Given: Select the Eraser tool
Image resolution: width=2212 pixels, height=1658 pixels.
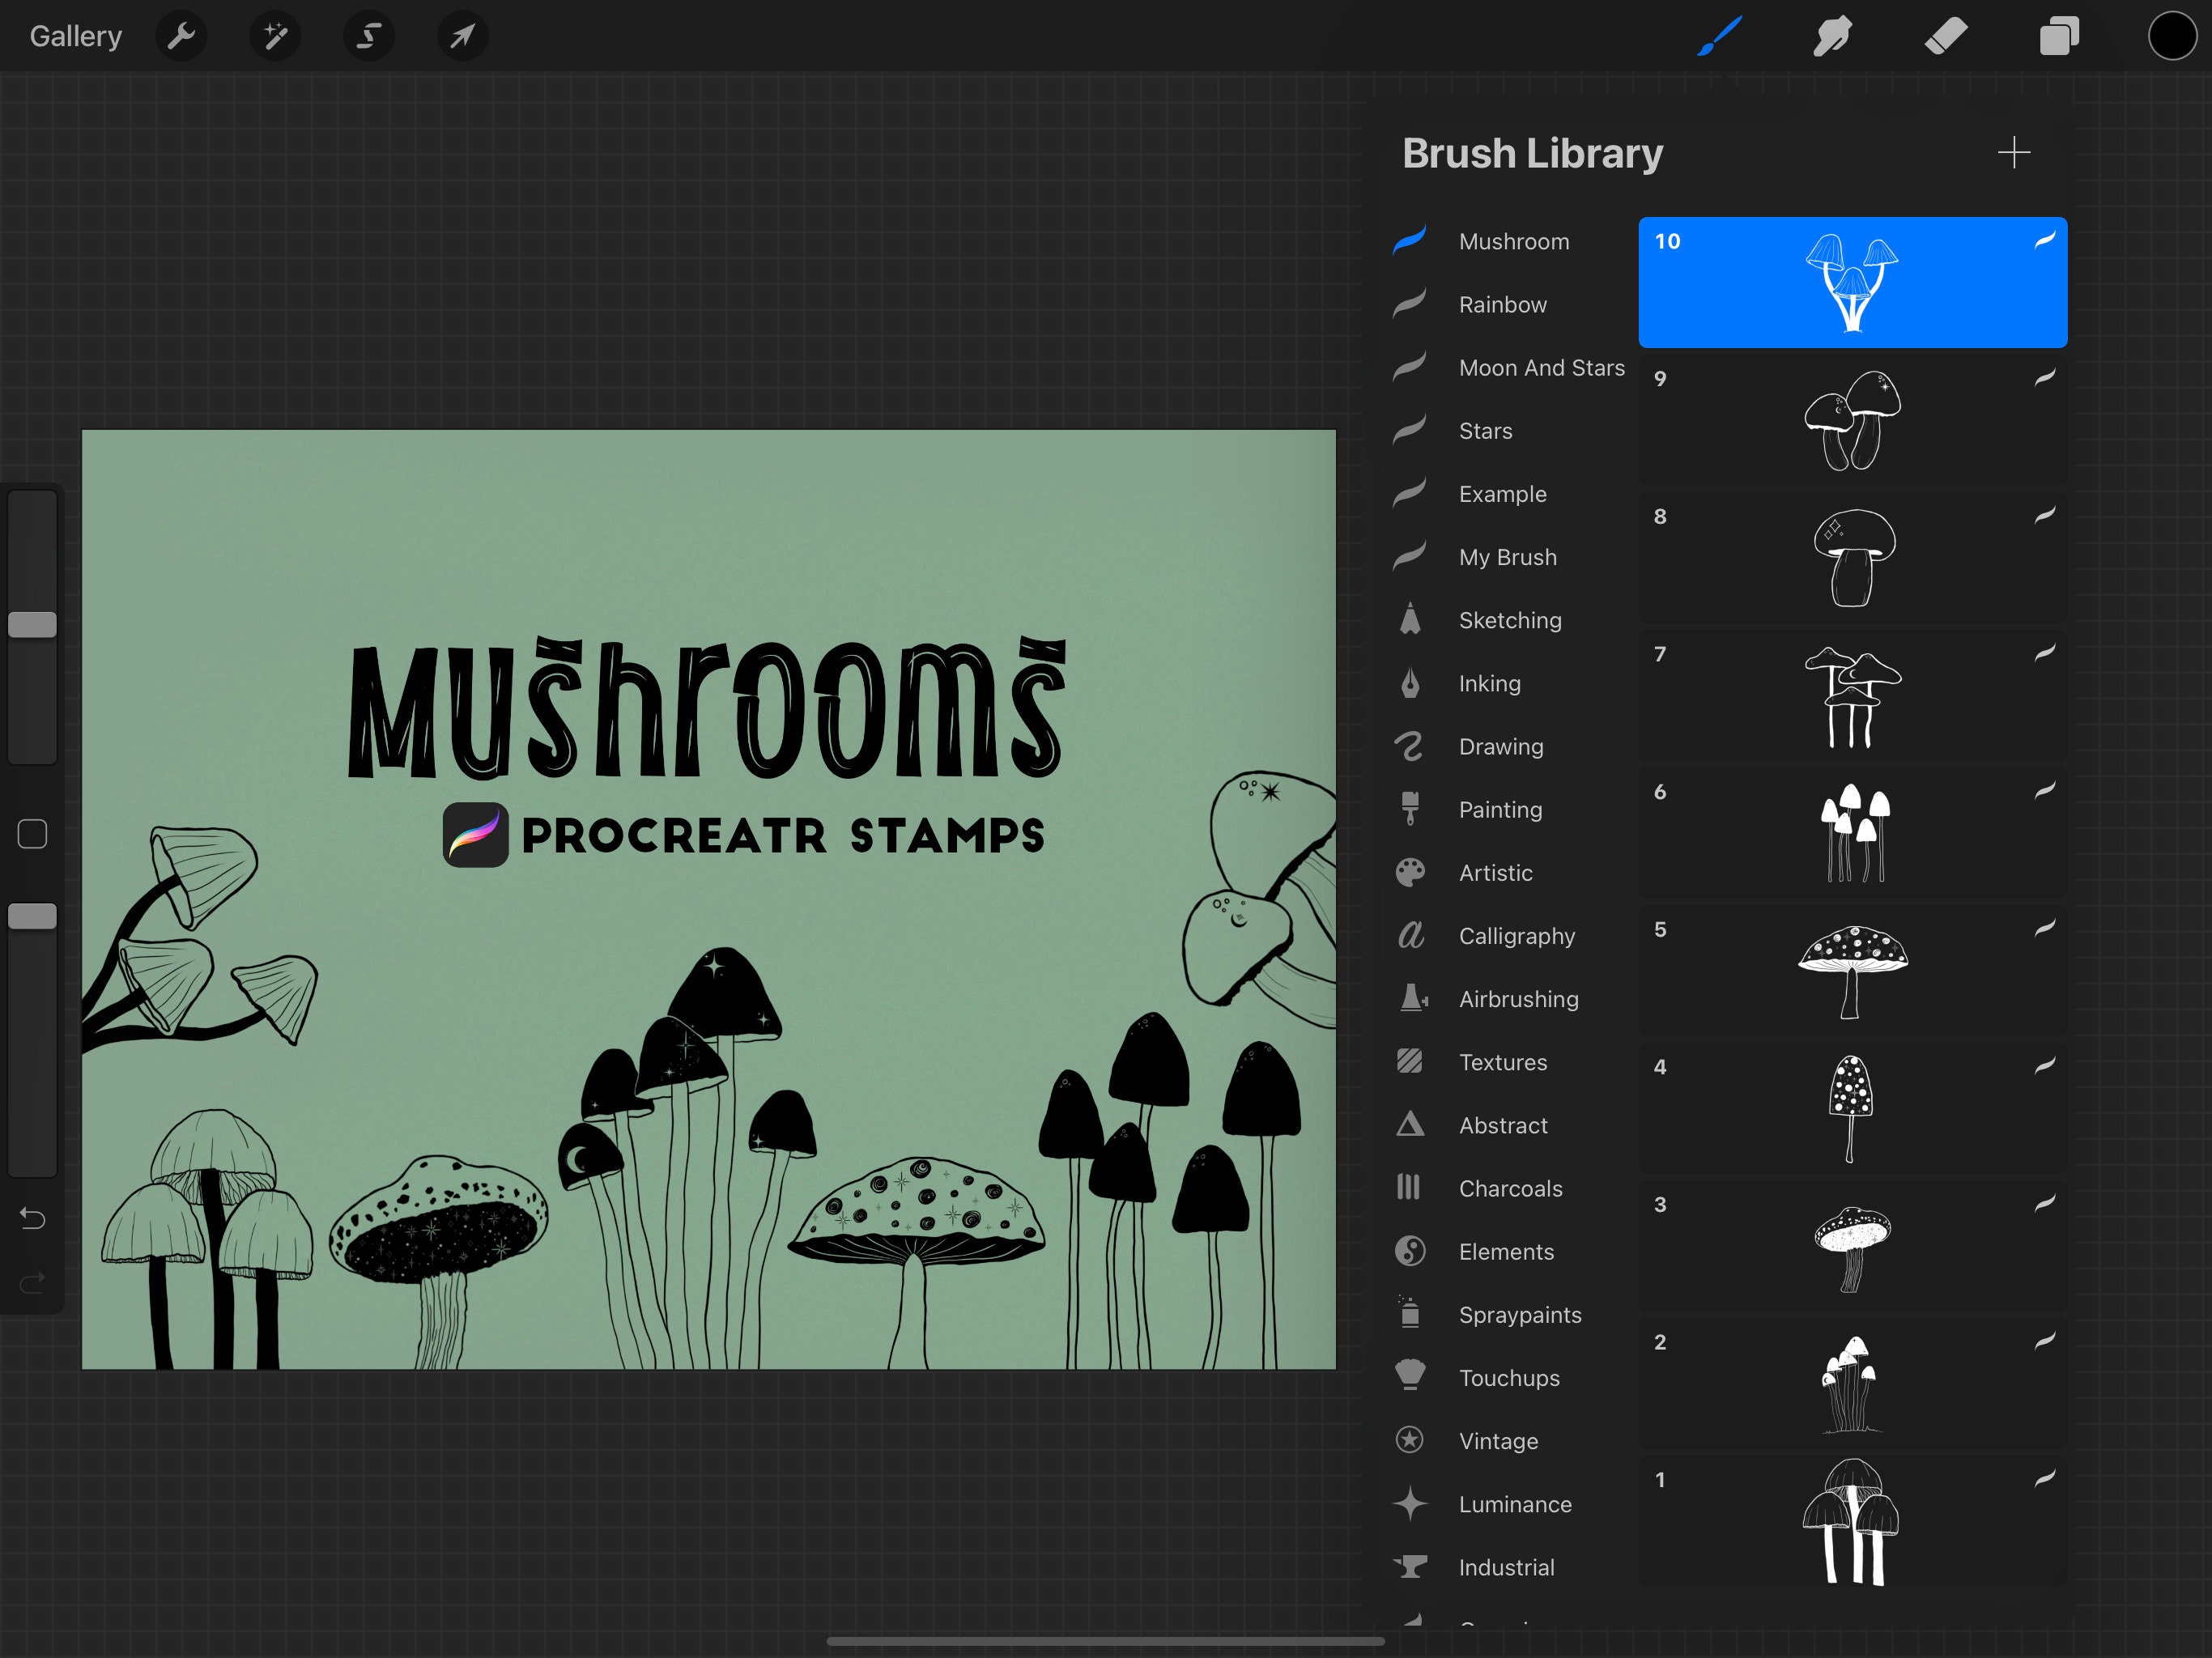Looking at the screenshot, I should [x=1946, y=37].
